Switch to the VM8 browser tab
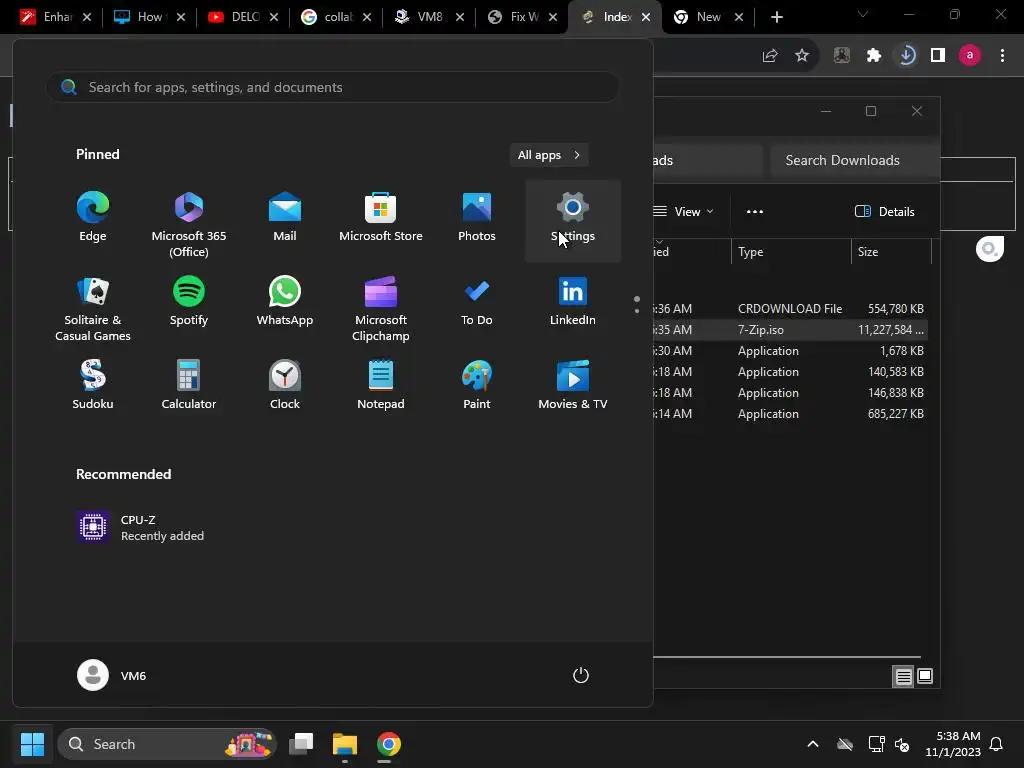Screen dimensions: 1024x768 pos(428,17)
